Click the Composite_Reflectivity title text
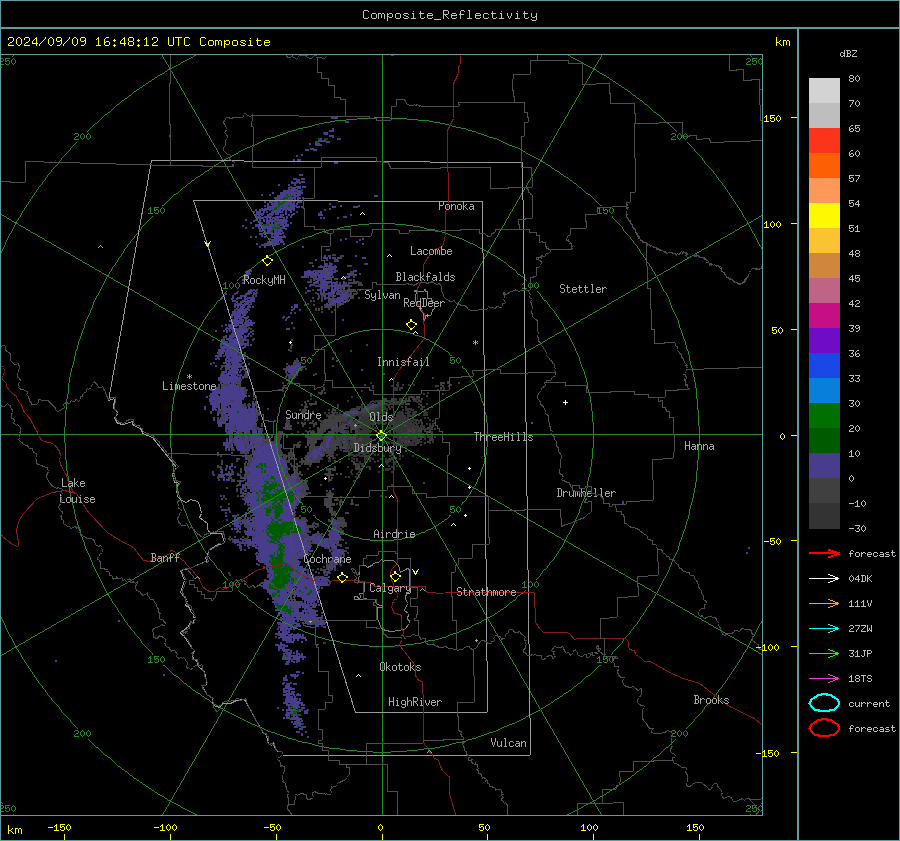The height and width of the screenshot is (841, 900). tap(450, 15)
